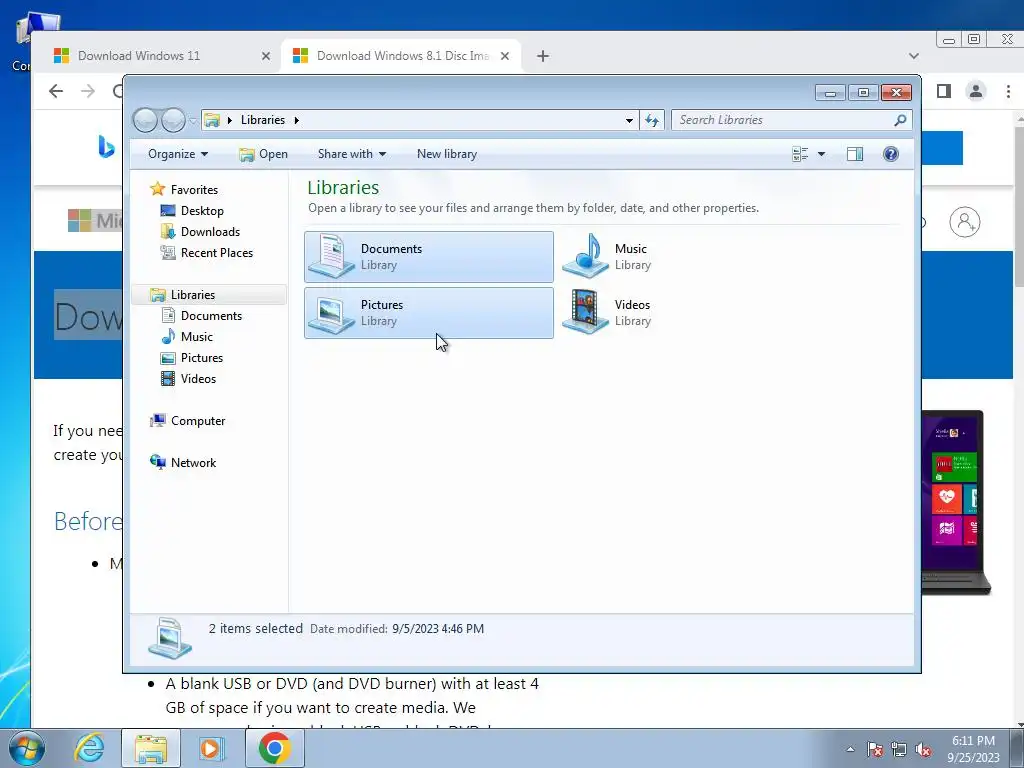Open the Windows Start menu orb
1024x768 pixels.
tap(27, 748)
